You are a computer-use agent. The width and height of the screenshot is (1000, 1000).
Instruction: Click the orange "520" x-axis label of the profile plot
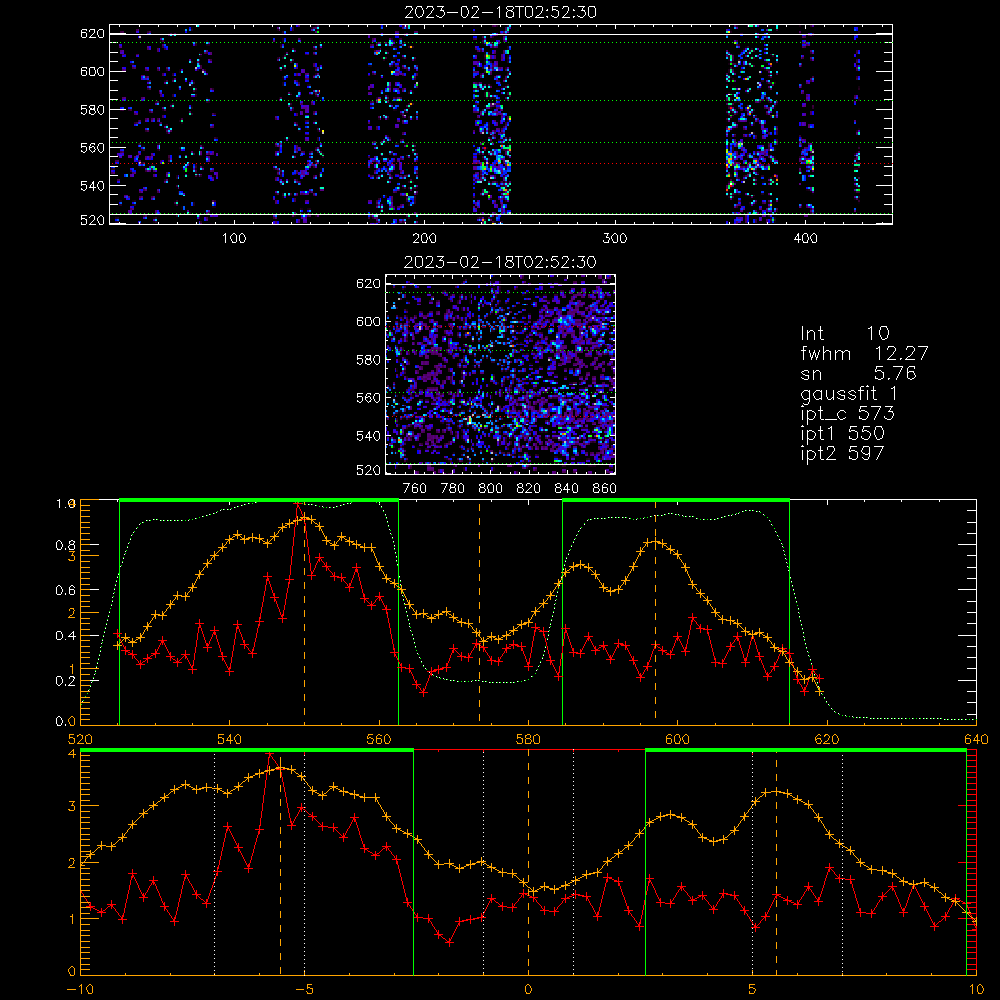pyautogui.click(x=80, y=740)
